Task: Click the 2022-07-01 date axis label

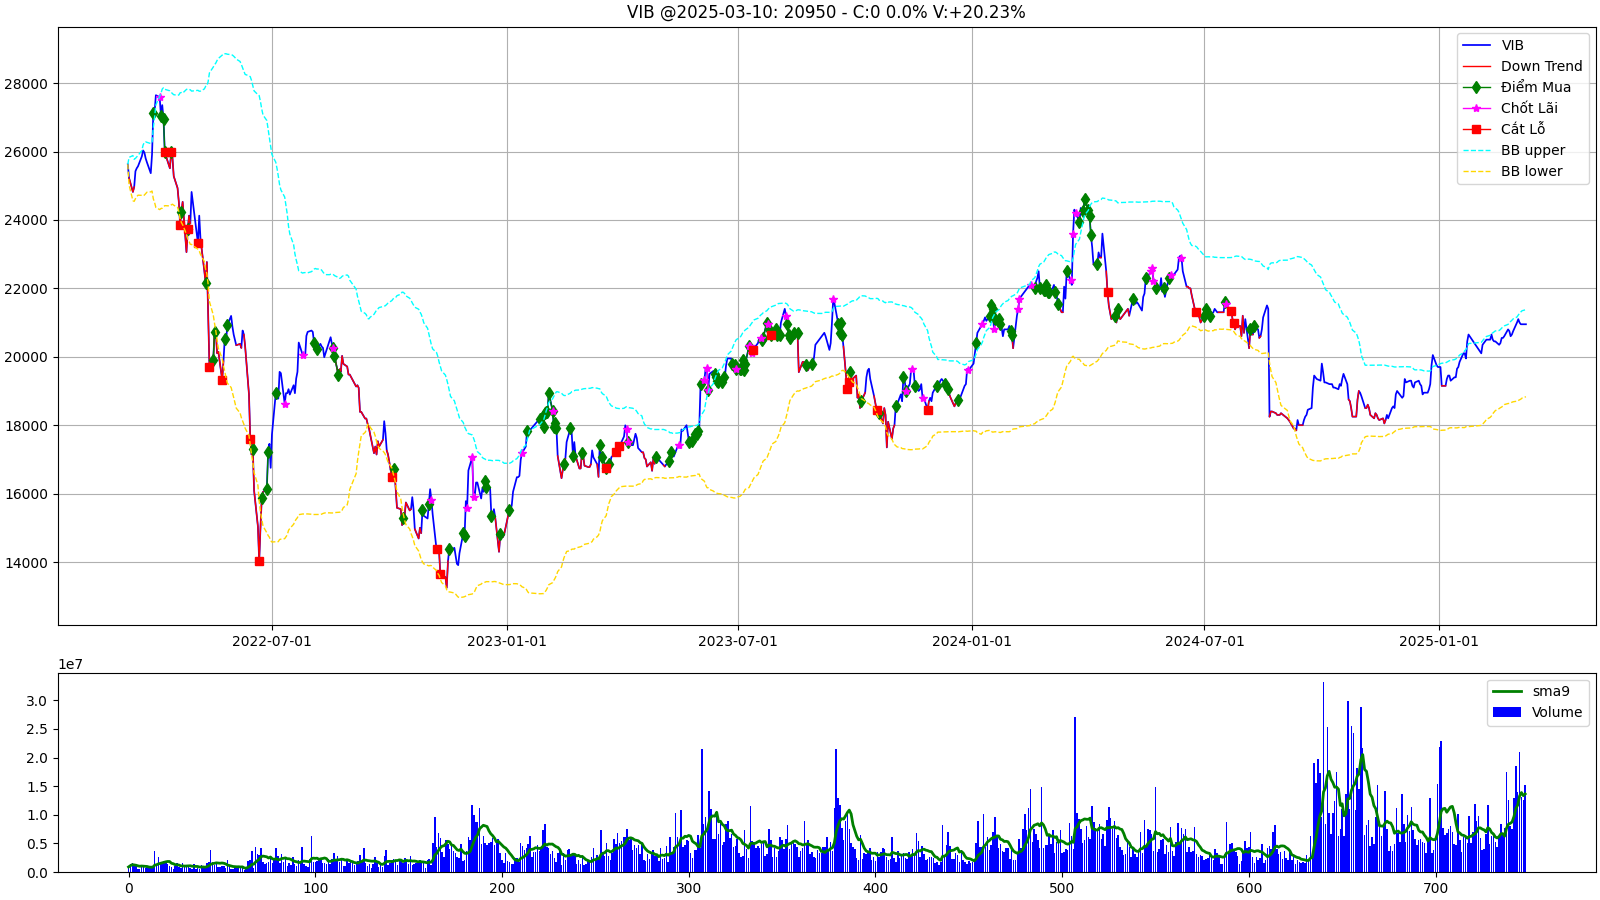Action: (x=272, y=641)
